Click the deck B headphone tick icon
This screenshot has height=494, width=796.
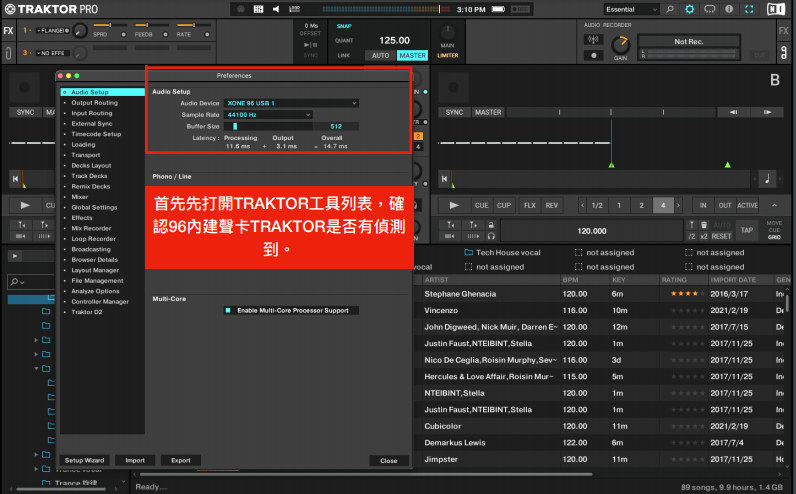point(491,236)
